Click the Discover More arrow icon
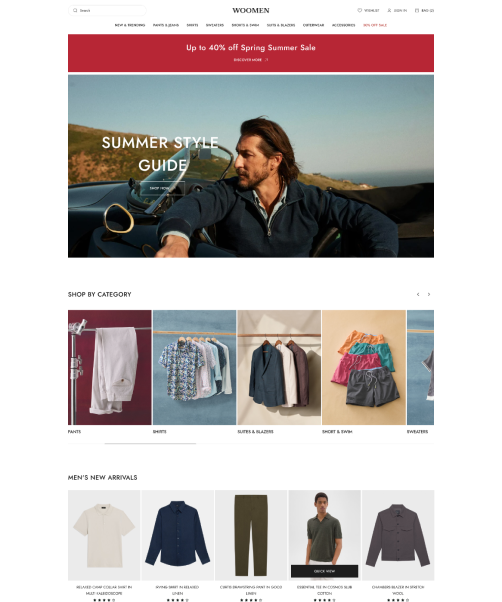 (x=267, y=60)
